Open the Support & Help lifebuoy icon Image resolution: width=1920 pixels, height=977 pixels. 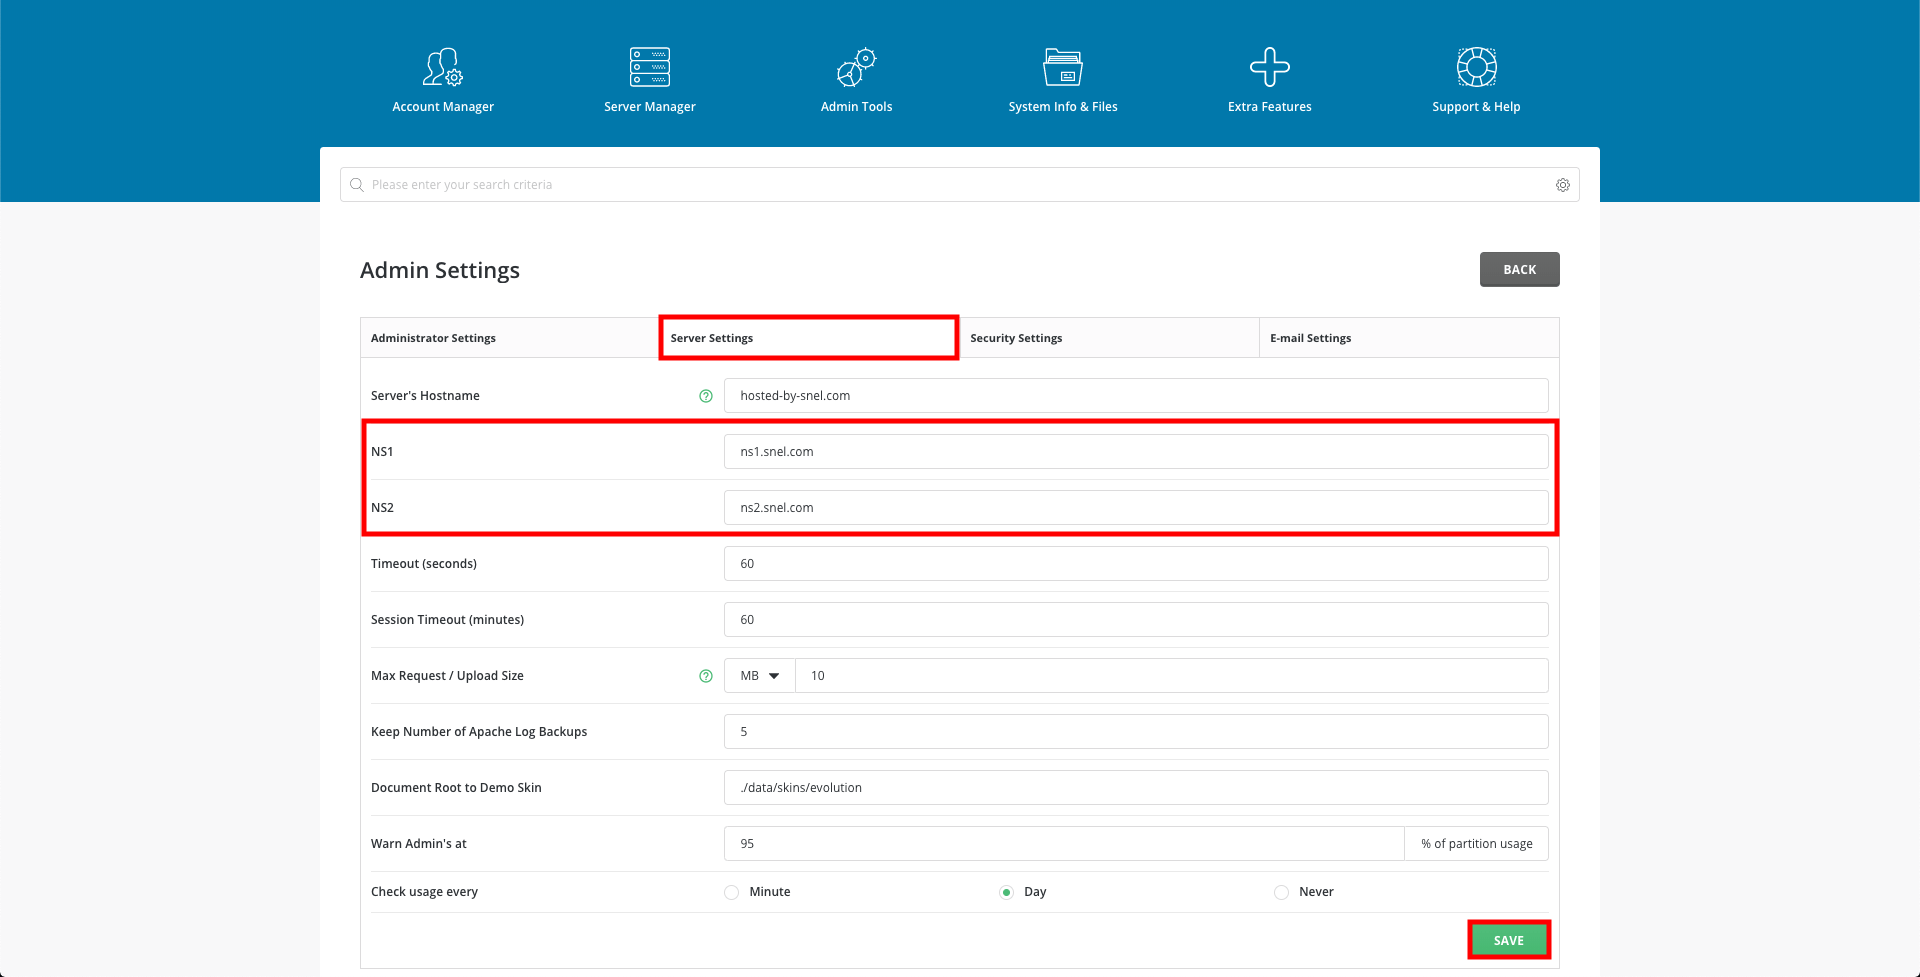[1477, 67]
